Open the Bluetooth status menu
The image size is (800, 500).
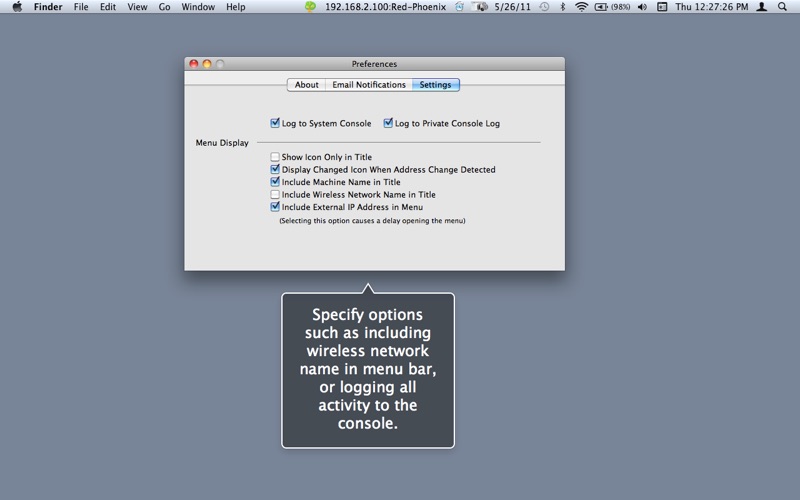click(563, 7)
